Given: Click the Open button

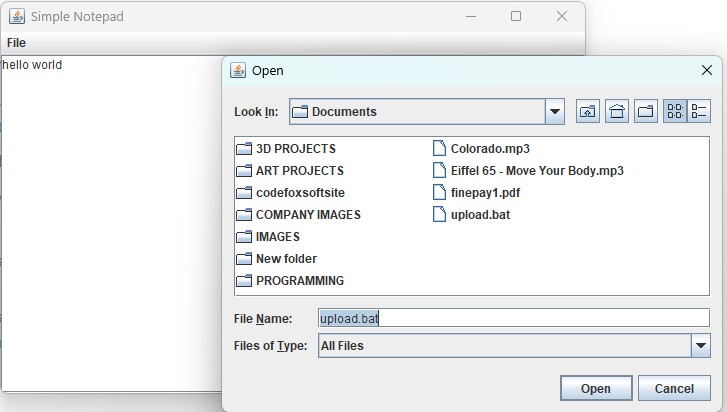Looking at the screenshot, I should 596,388.
